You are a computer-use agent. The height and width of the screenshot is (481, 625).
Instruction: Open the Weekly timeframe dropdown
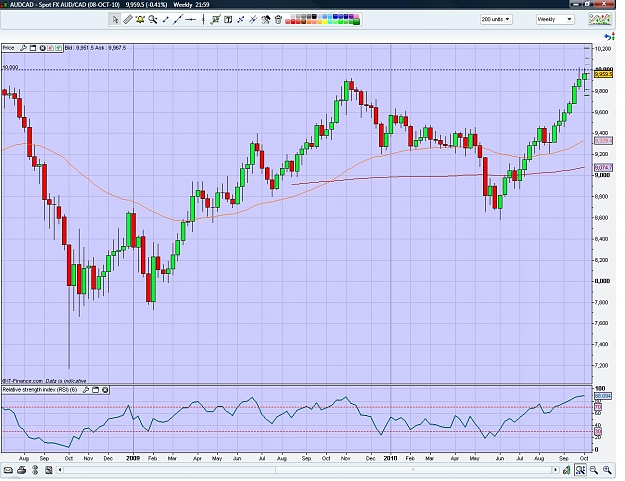click(555, 19)
